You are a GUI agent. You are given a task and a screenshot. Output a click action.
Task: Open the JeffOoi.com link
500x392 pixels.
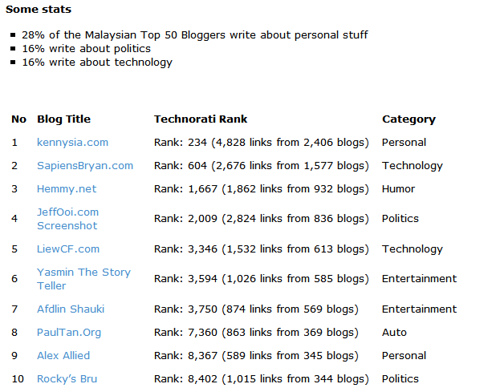click(68, 212)
